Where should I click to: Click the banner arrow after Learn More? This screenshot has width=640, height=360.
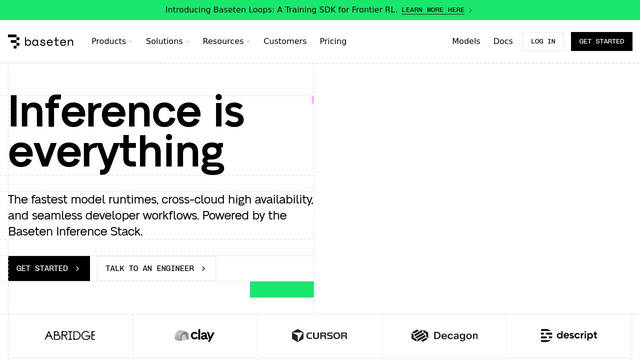coord(470,10)
